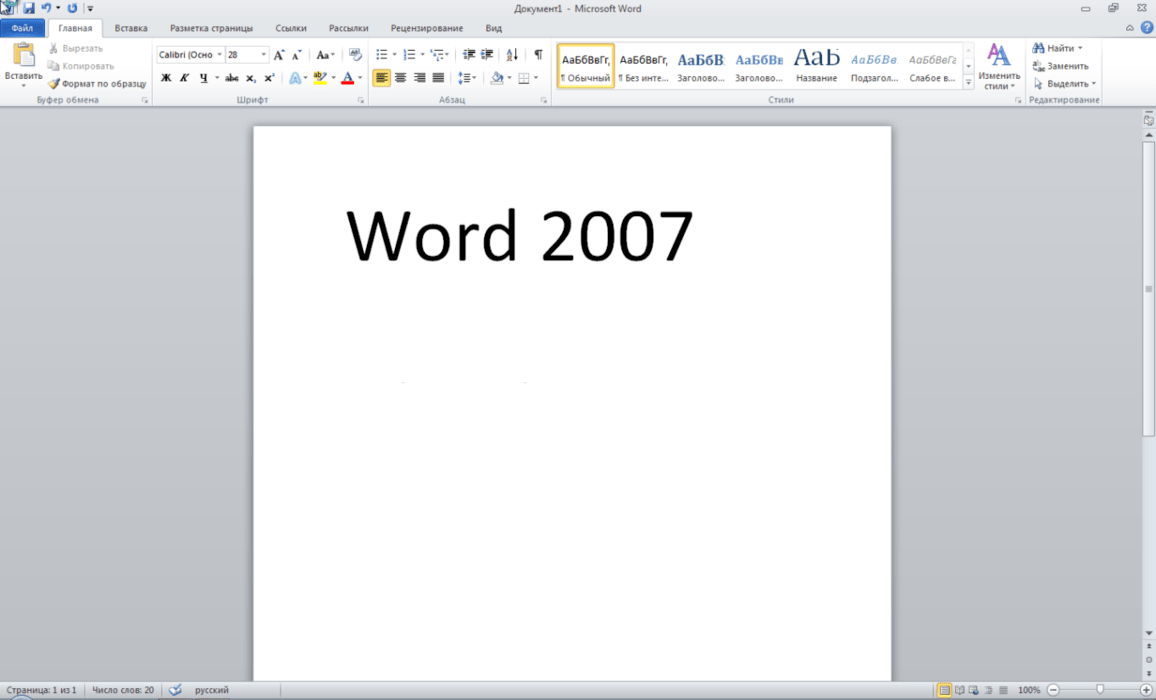Click the Grow Font icon
This screenshot has height=700, width=1156.
coord(279,55)
